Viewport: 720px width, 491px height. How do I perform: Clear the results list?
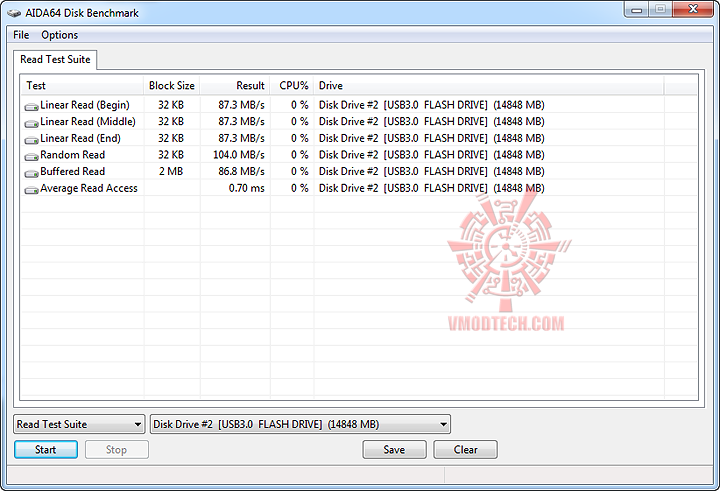466,450
